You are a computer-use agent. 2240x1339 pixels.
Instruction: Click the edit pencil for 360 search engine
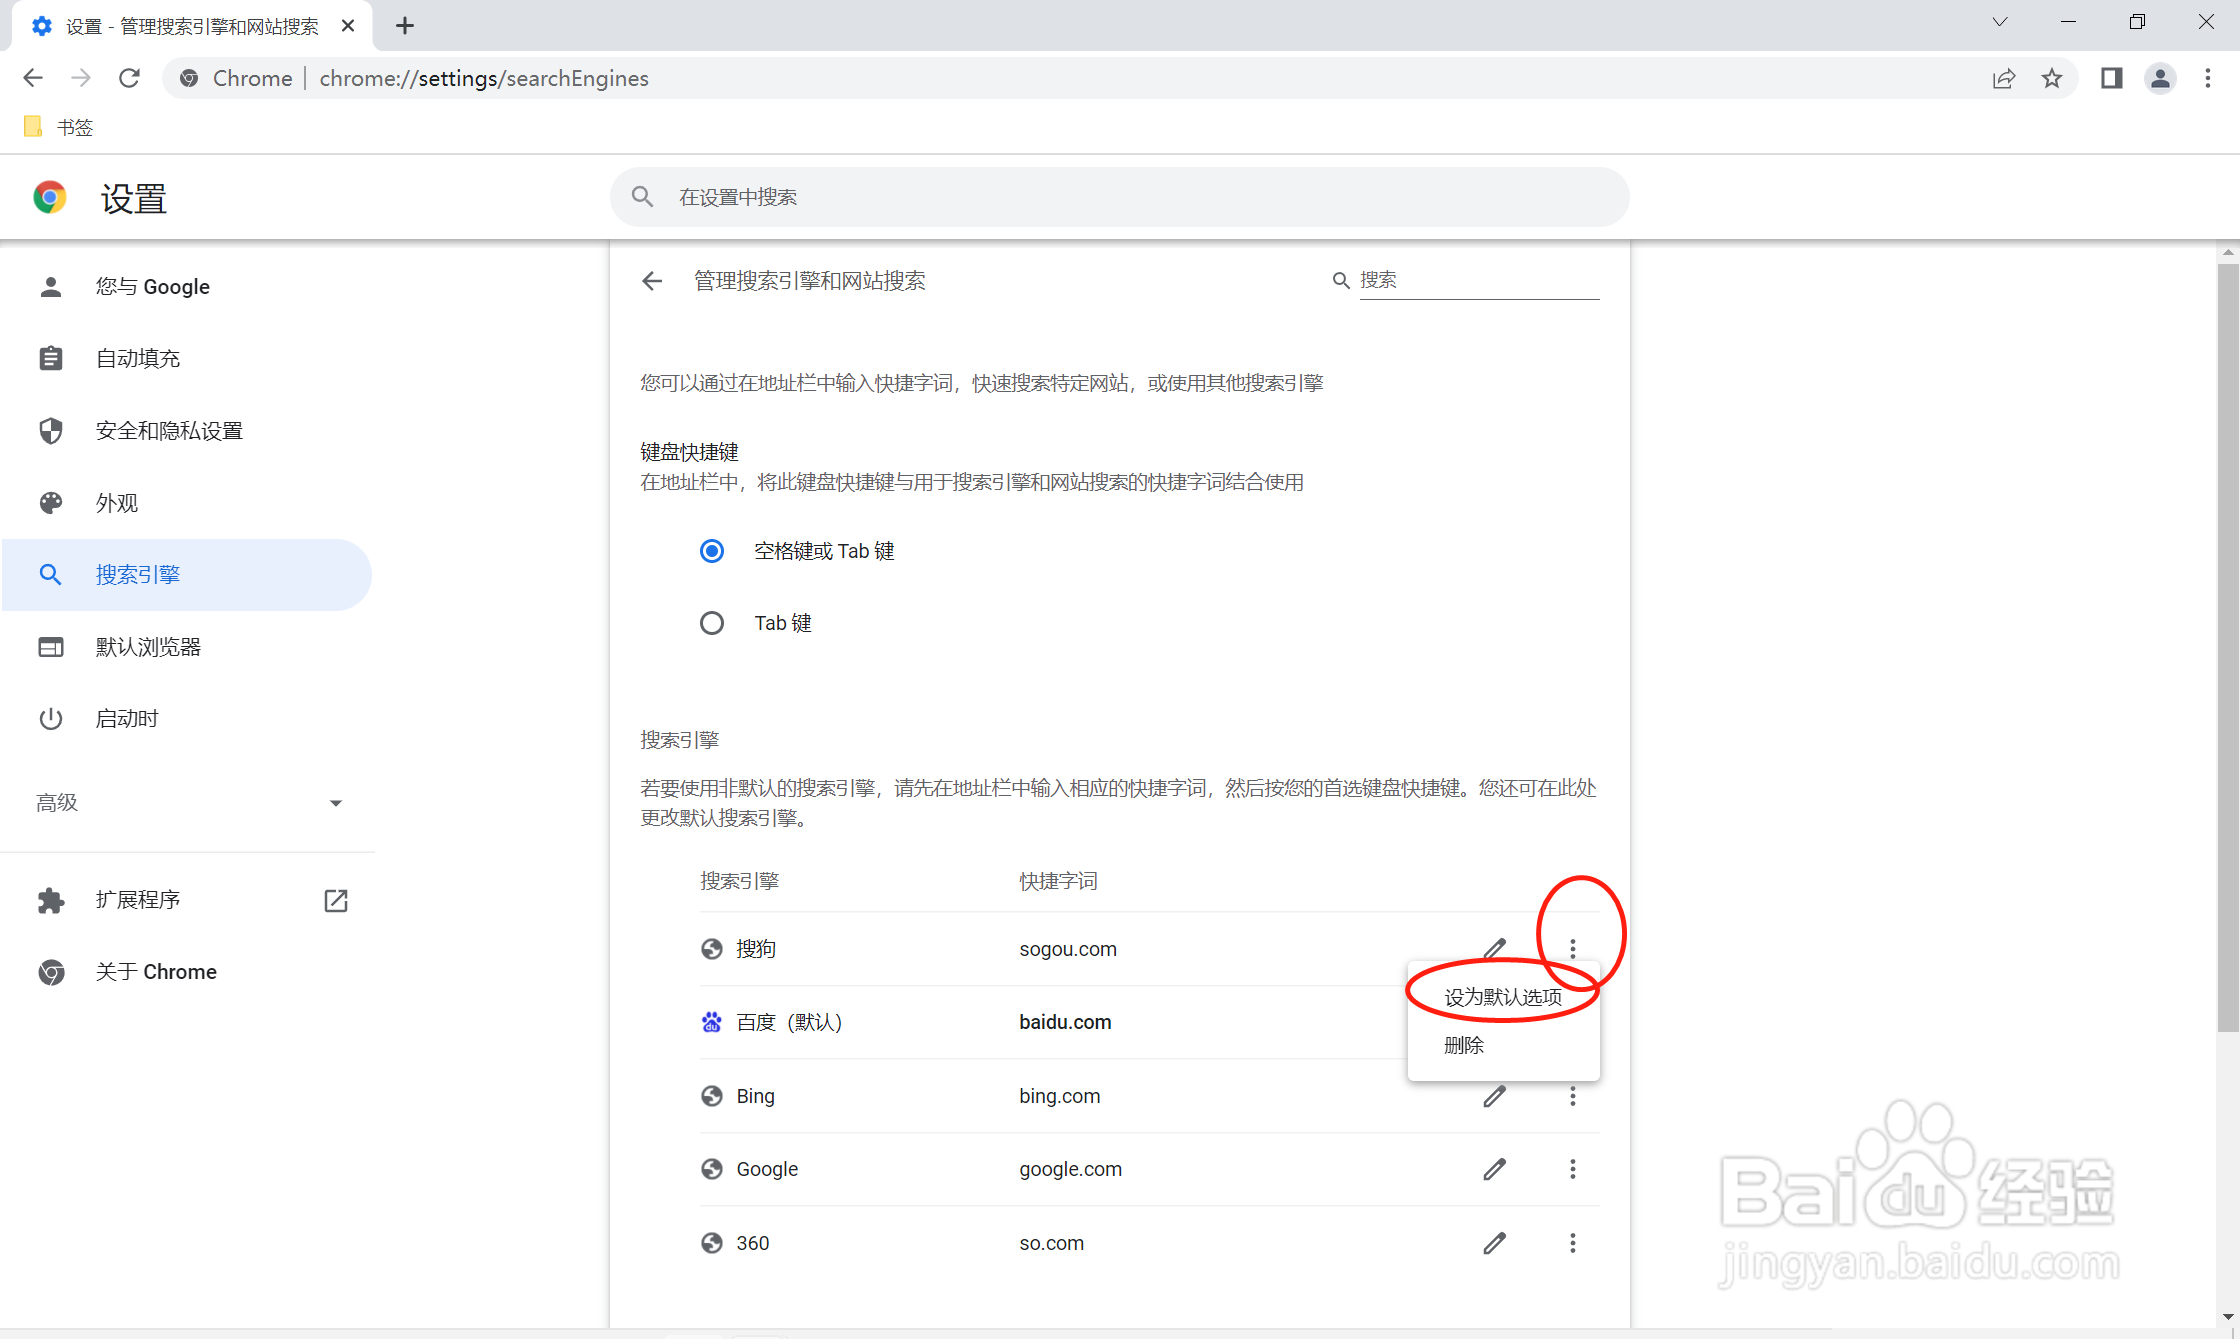pos(1494,1243)
